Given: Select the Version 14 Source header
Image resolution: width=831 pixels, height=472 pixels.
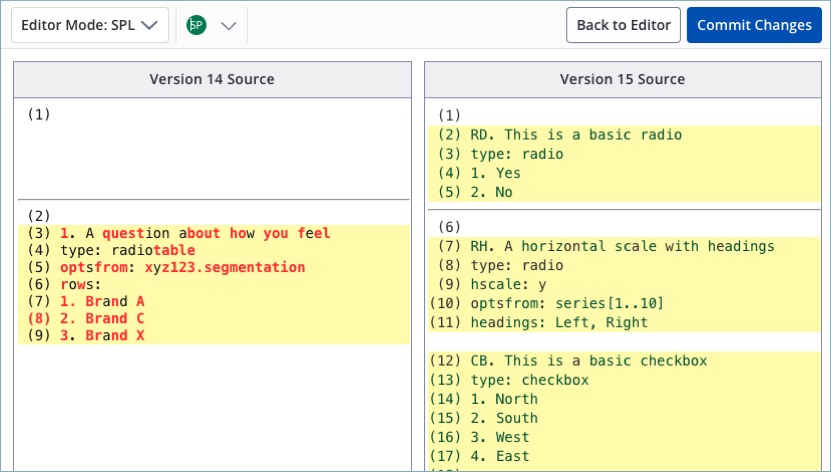Looking at the screenshot, I should click(x=212, y=79).
